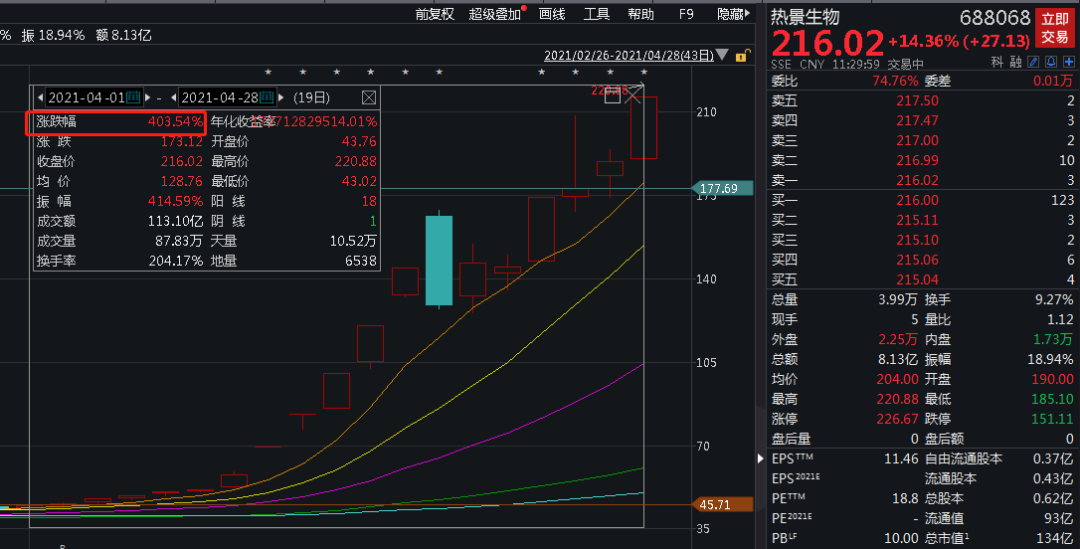Click the F9 menu item

point(686,14)
